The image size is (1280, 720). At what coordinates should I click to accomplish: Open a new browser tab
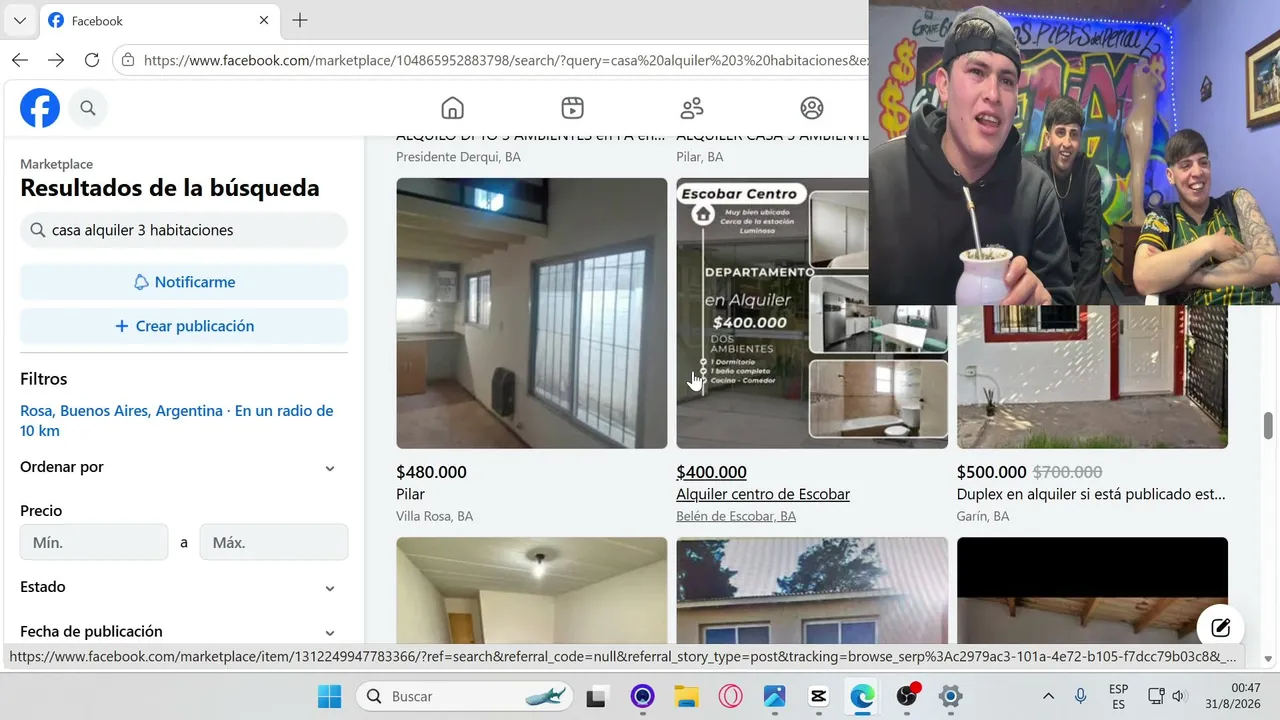coord(300,20)
